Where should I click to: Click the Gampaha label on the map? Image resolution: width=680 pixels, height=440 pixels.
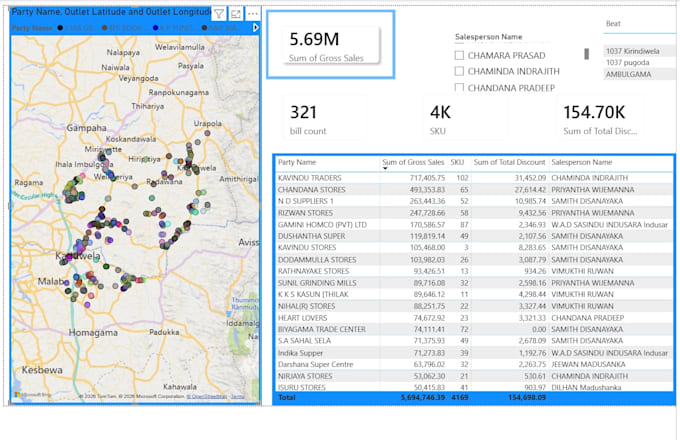(x=86, y=128)
